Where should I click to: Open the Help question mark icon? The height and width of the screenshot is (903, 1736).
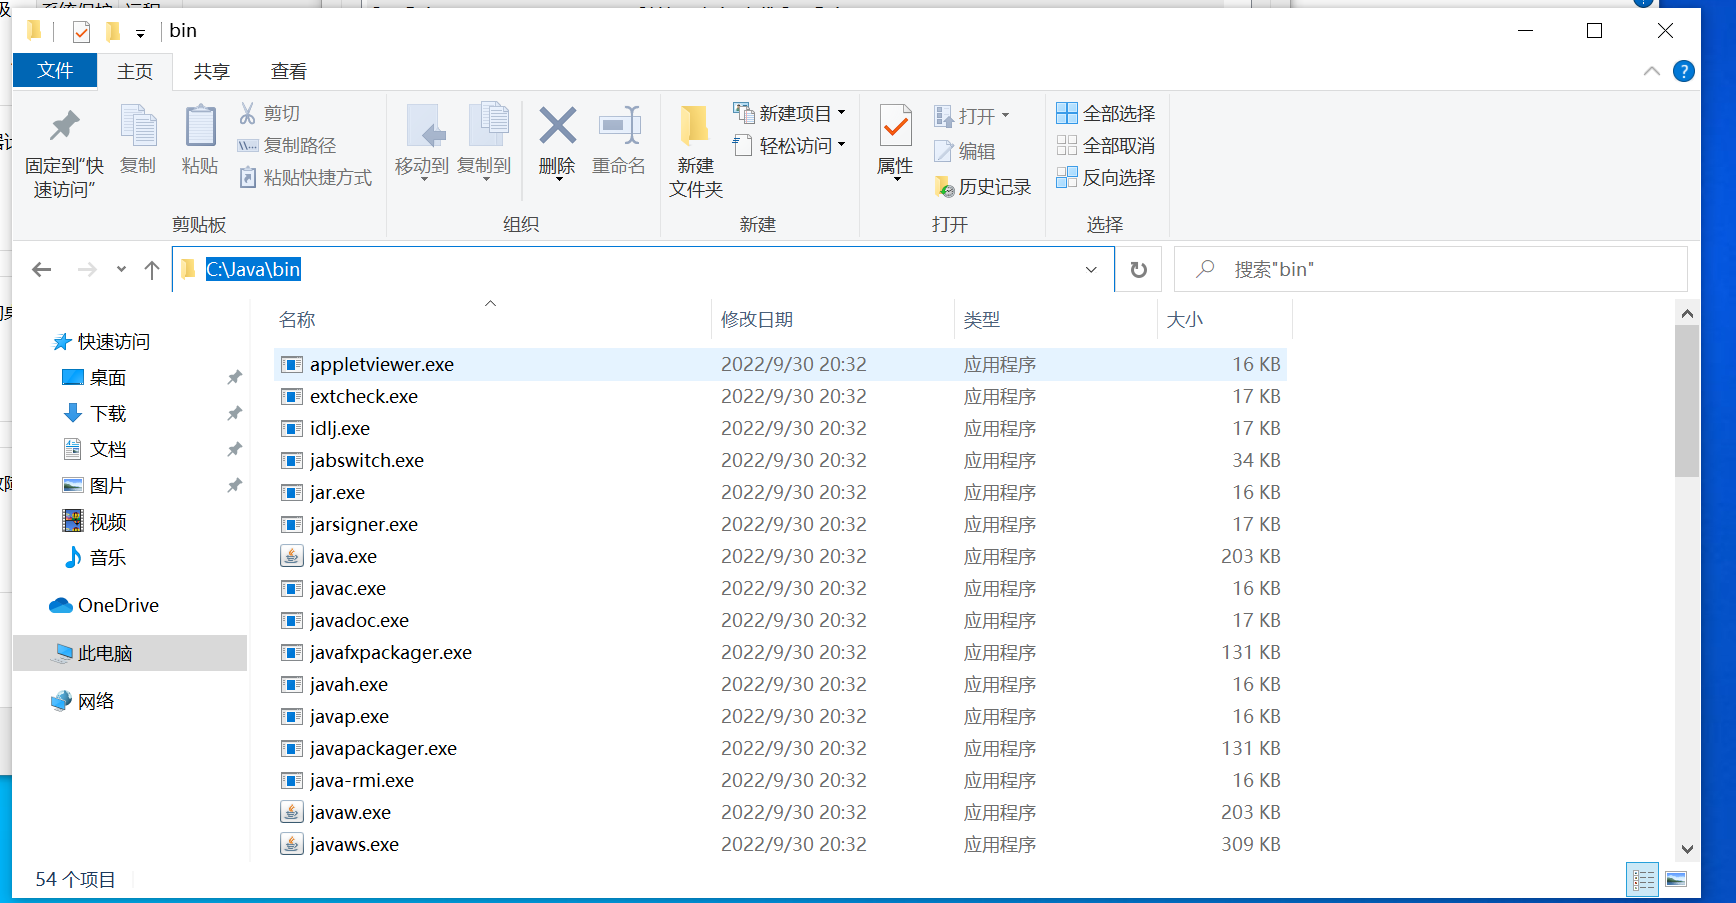tap(1684, 71)
